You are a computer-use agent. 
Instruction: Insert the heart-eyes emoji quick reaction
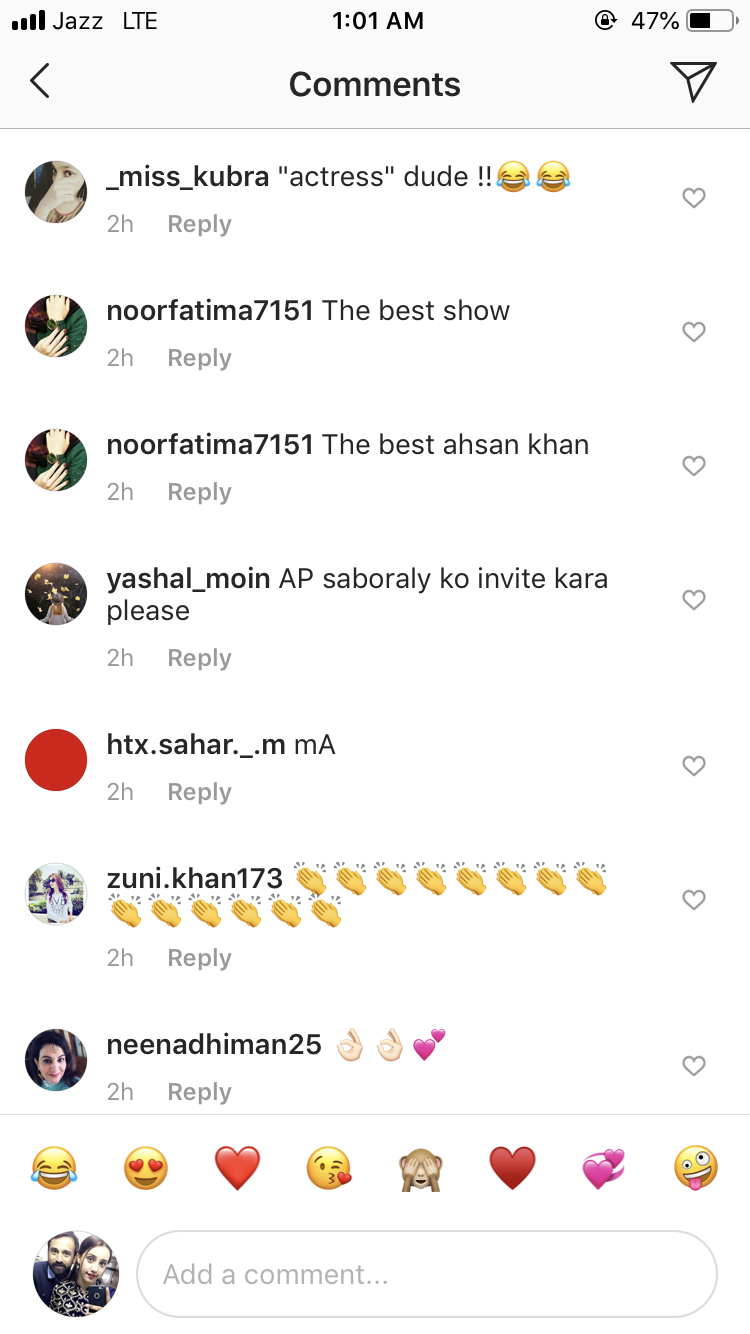pyautogui.click(x=145, y=1167)
